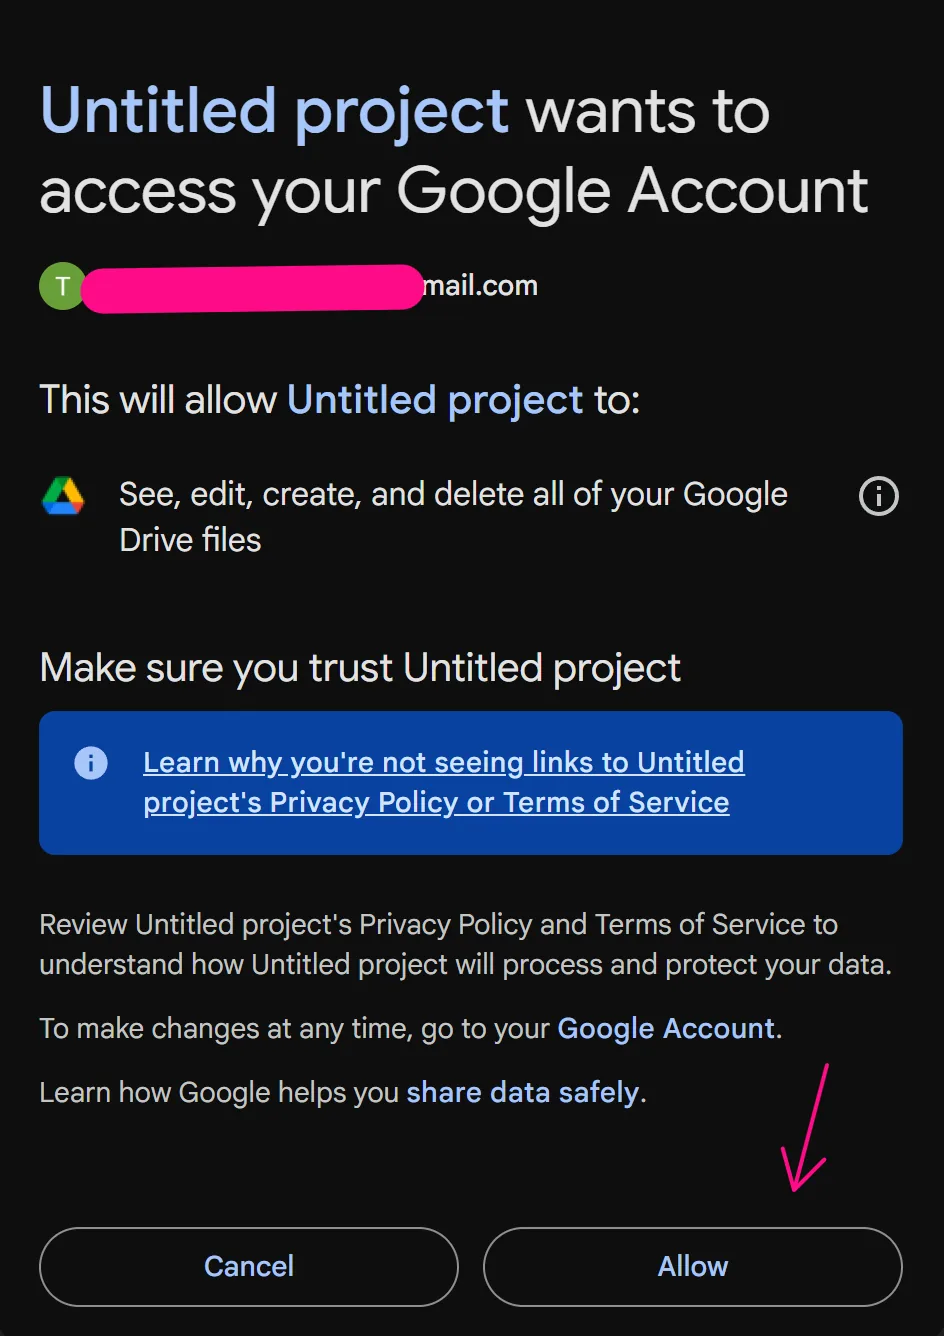The width and height of the screenshot is (944, 1336).
Task: Click the green "T" account avatar
Action: [x=61, y=285]
